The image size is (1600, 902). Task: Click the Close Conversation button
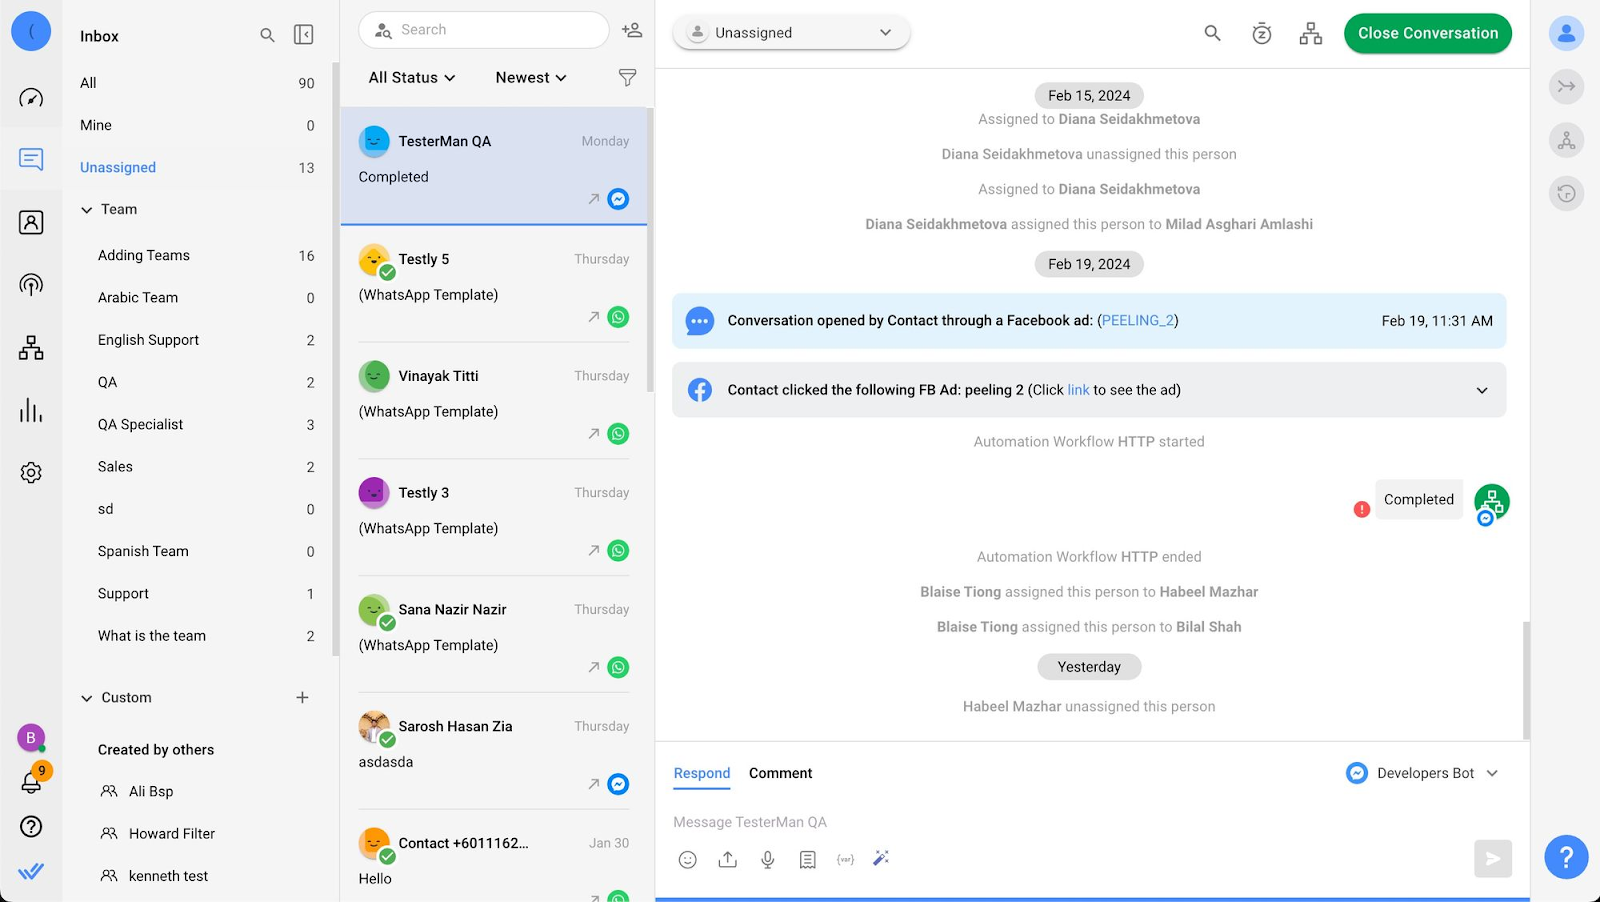click(x=1427, y=33)
